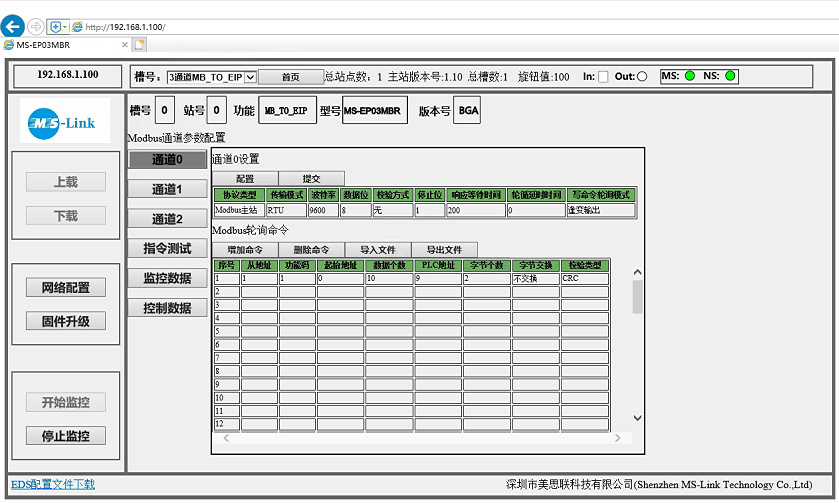Toggle the In checkbox
Viewport: 839px width, 503px height.
[603, 77]
